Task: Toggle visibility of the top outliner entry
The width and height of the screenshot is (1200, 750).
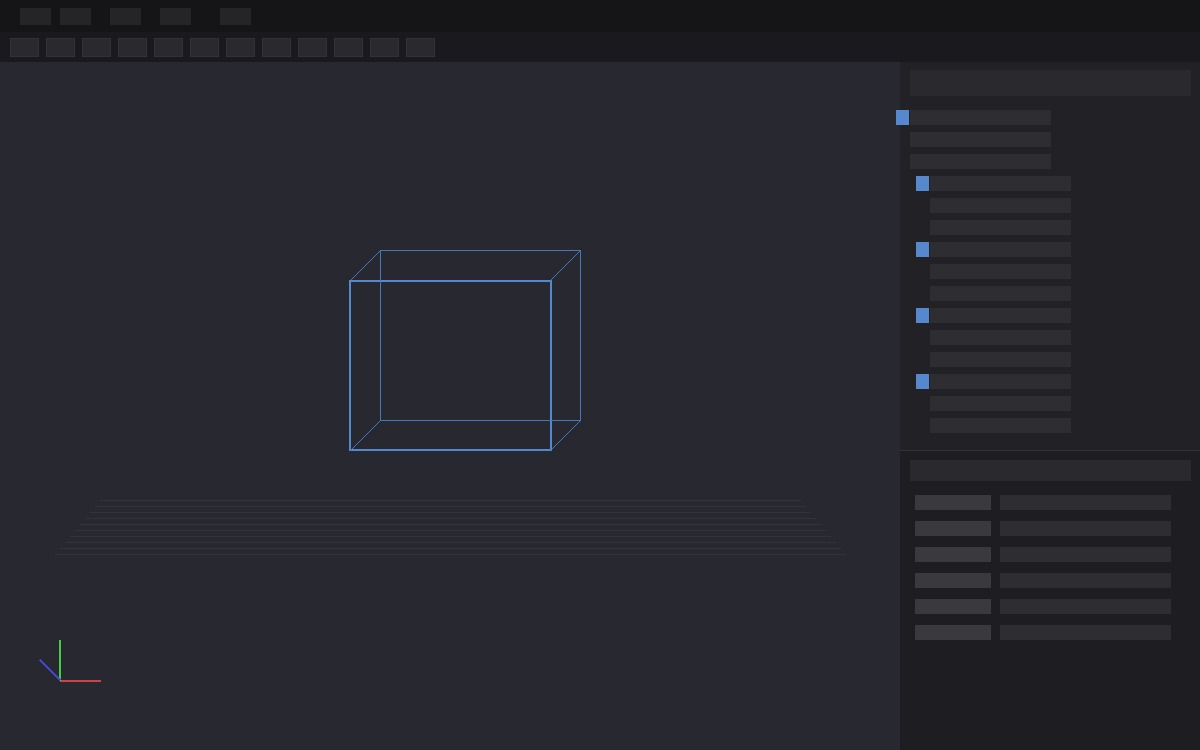Action: (902, 118)
